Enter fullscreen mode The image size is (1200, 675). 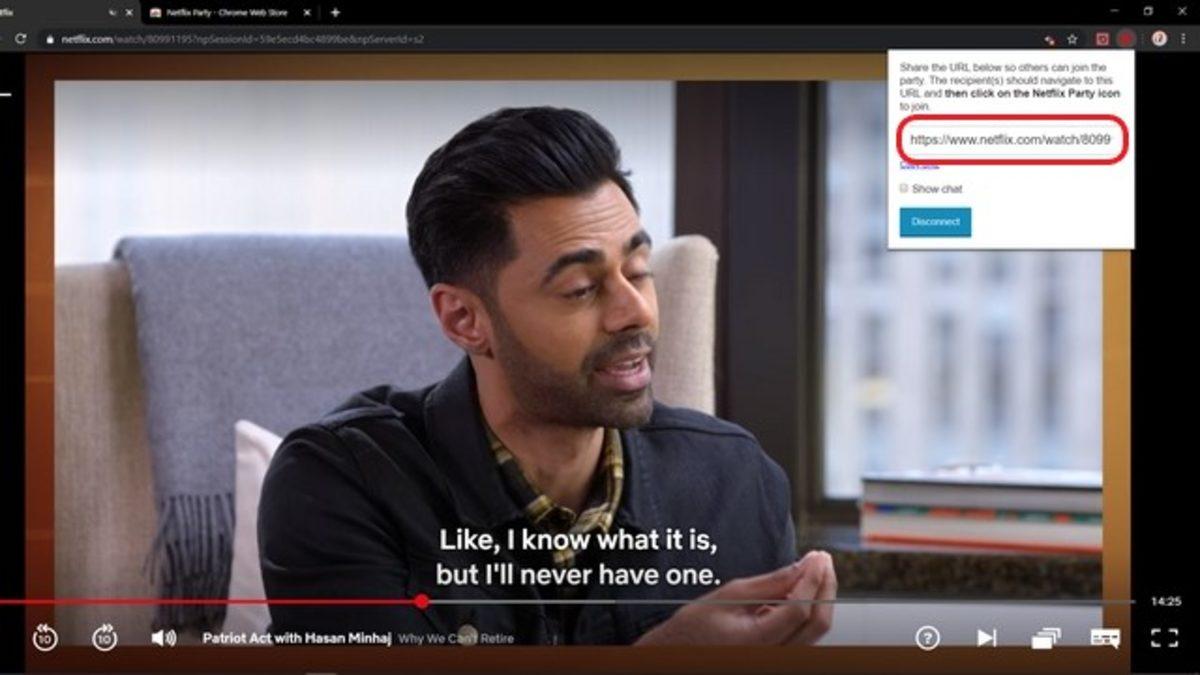(1163, 636)
